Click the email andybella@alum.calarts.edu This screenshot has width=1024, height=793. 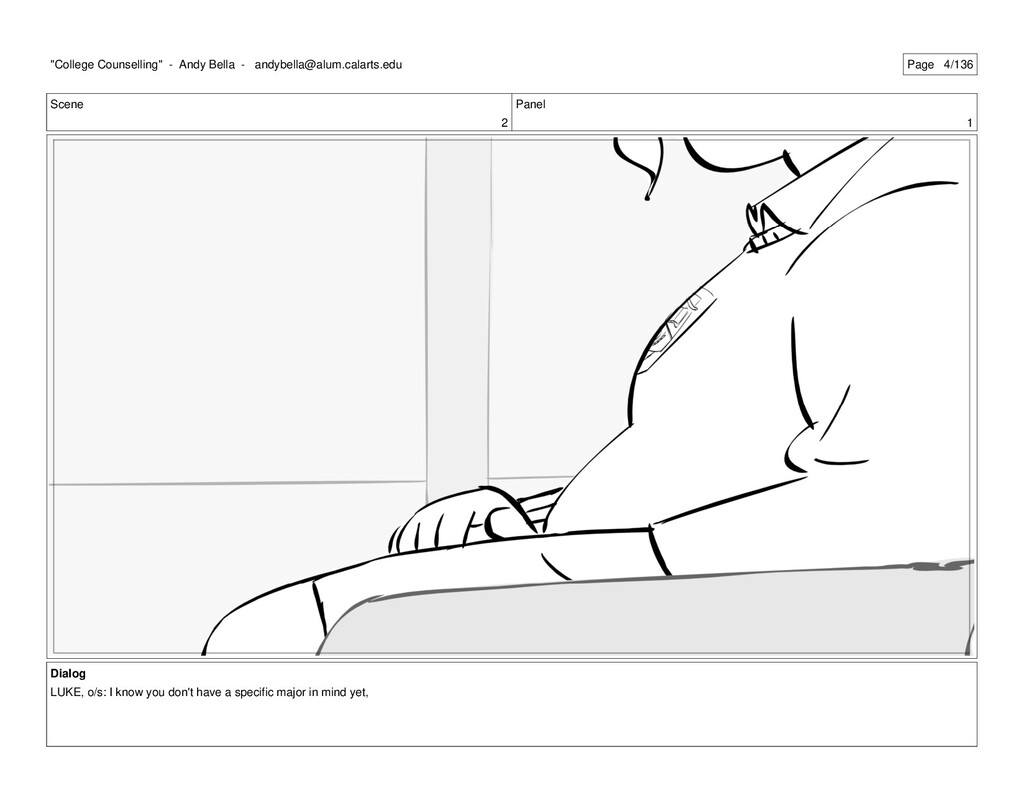(328, 65)
